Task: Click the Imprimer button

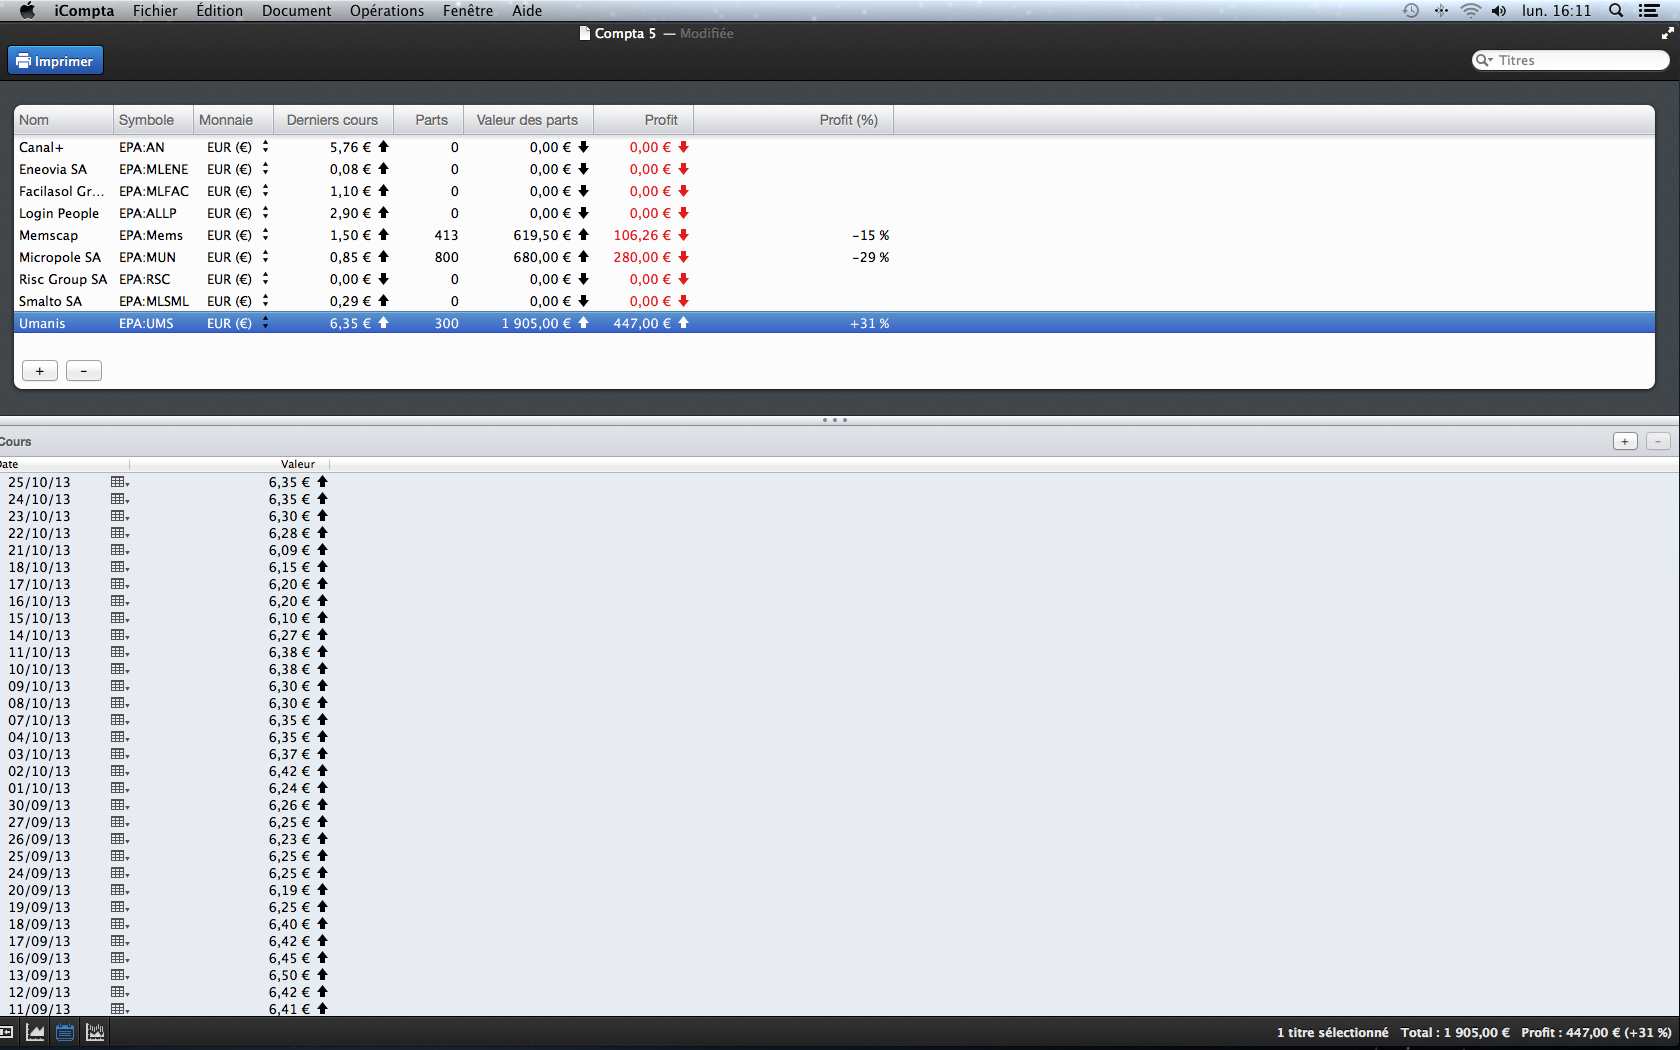Action: tap(55, 61)
